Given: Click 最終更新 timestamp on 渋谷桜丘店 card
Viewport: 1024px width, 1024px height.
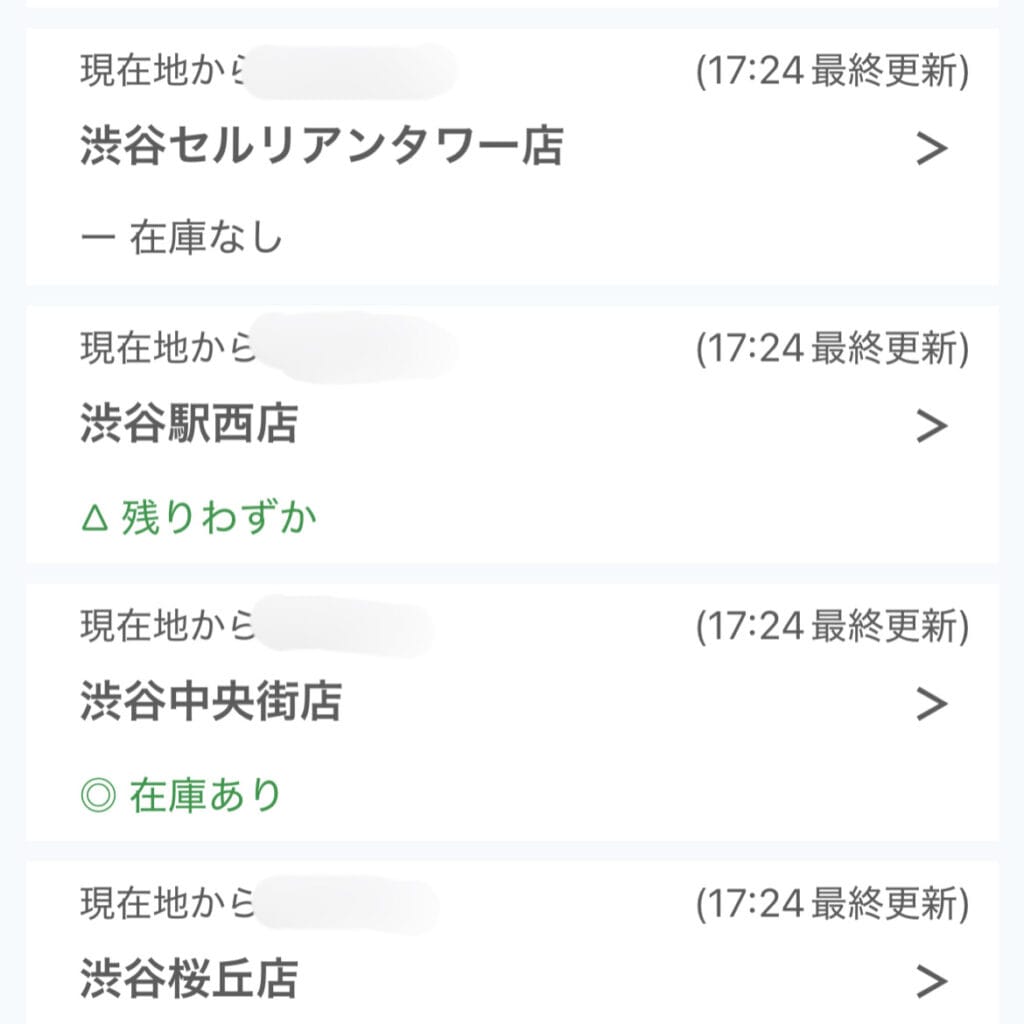Looking at the screenshot, I should (832, 904).
